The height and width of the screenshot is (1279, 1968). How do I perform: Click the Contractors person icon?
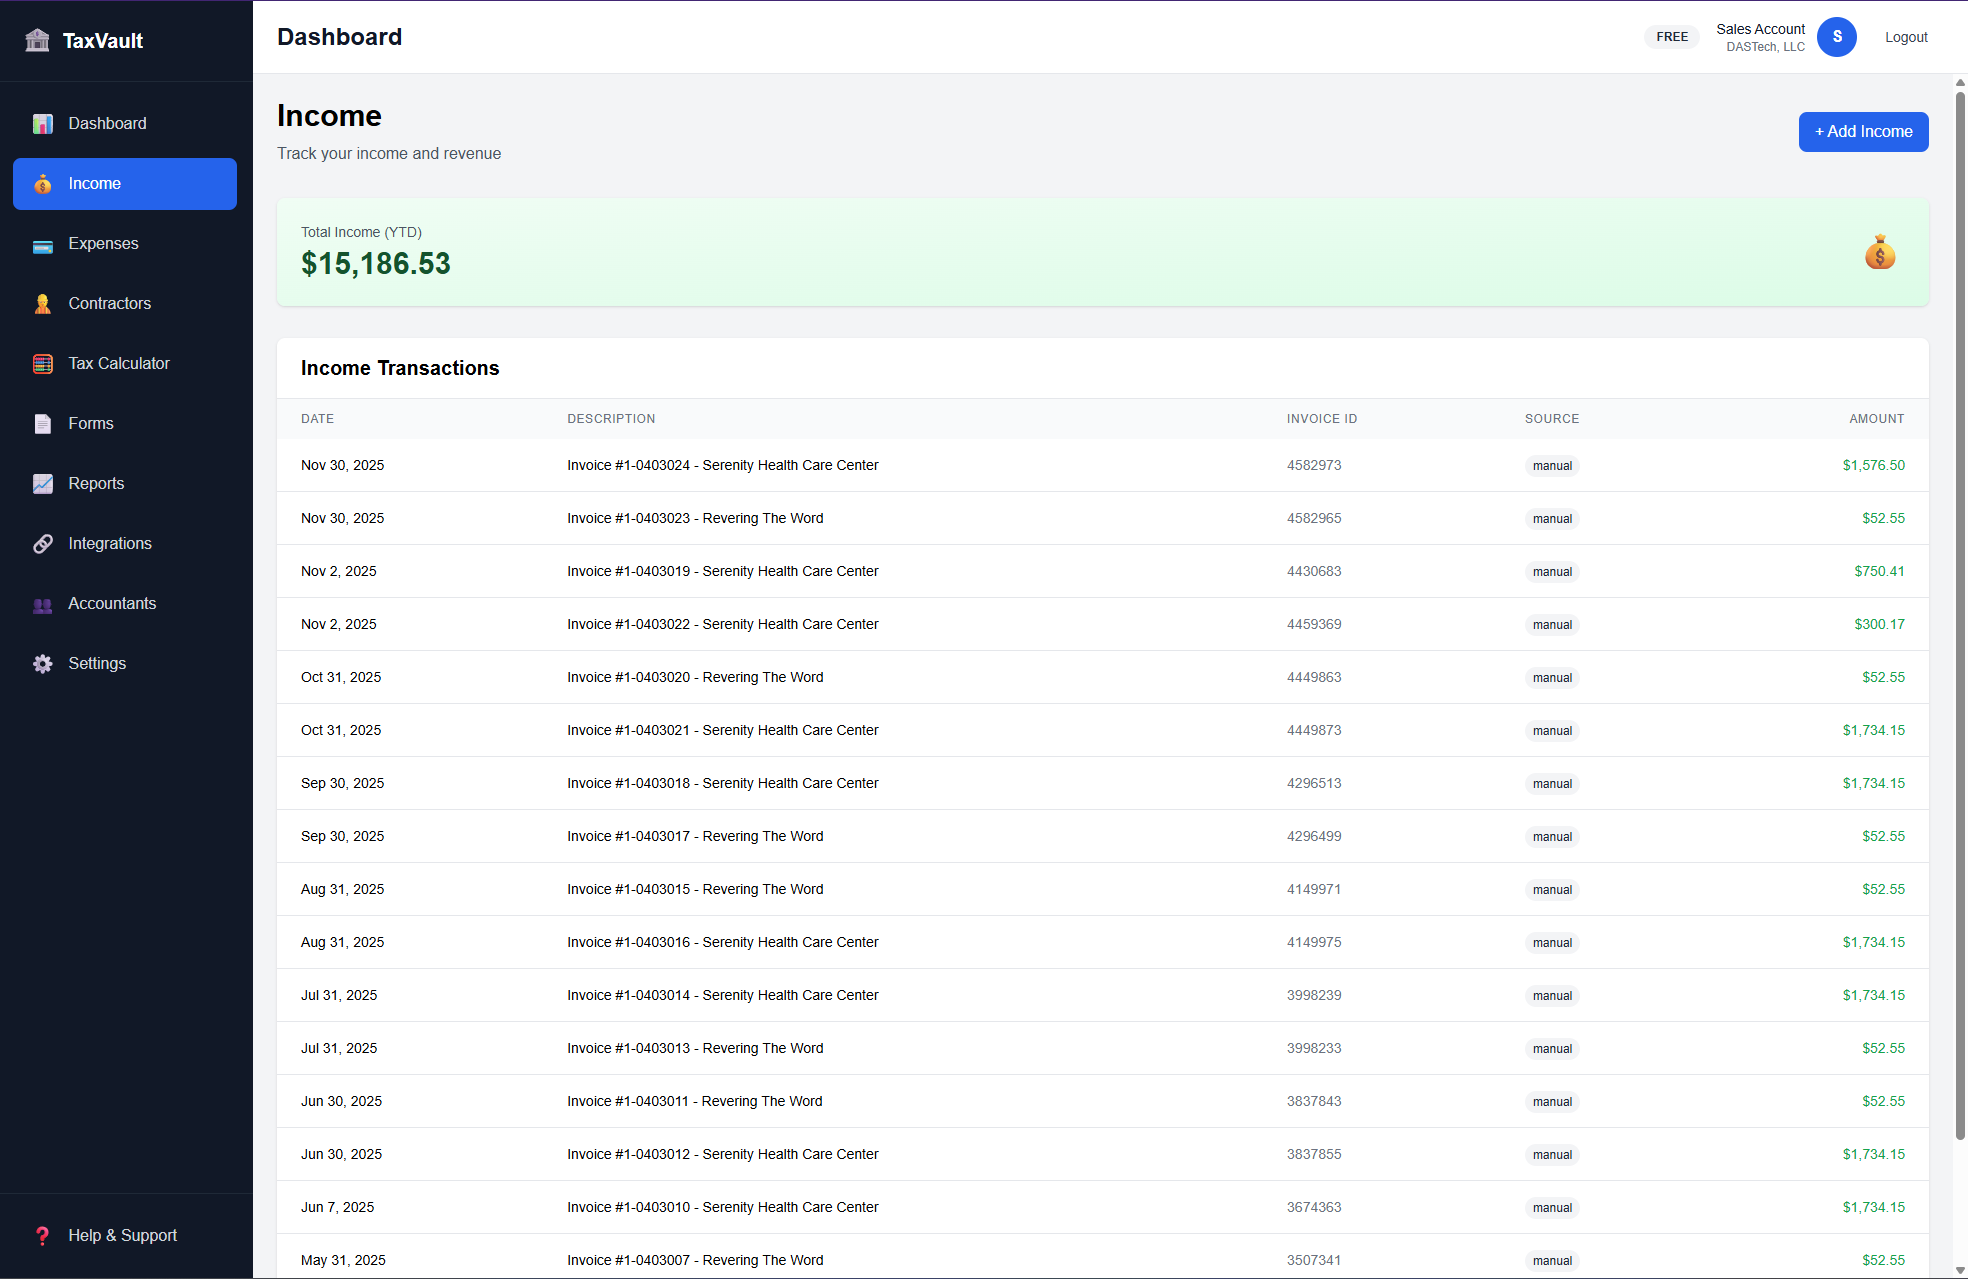click(x=43, y=303)
